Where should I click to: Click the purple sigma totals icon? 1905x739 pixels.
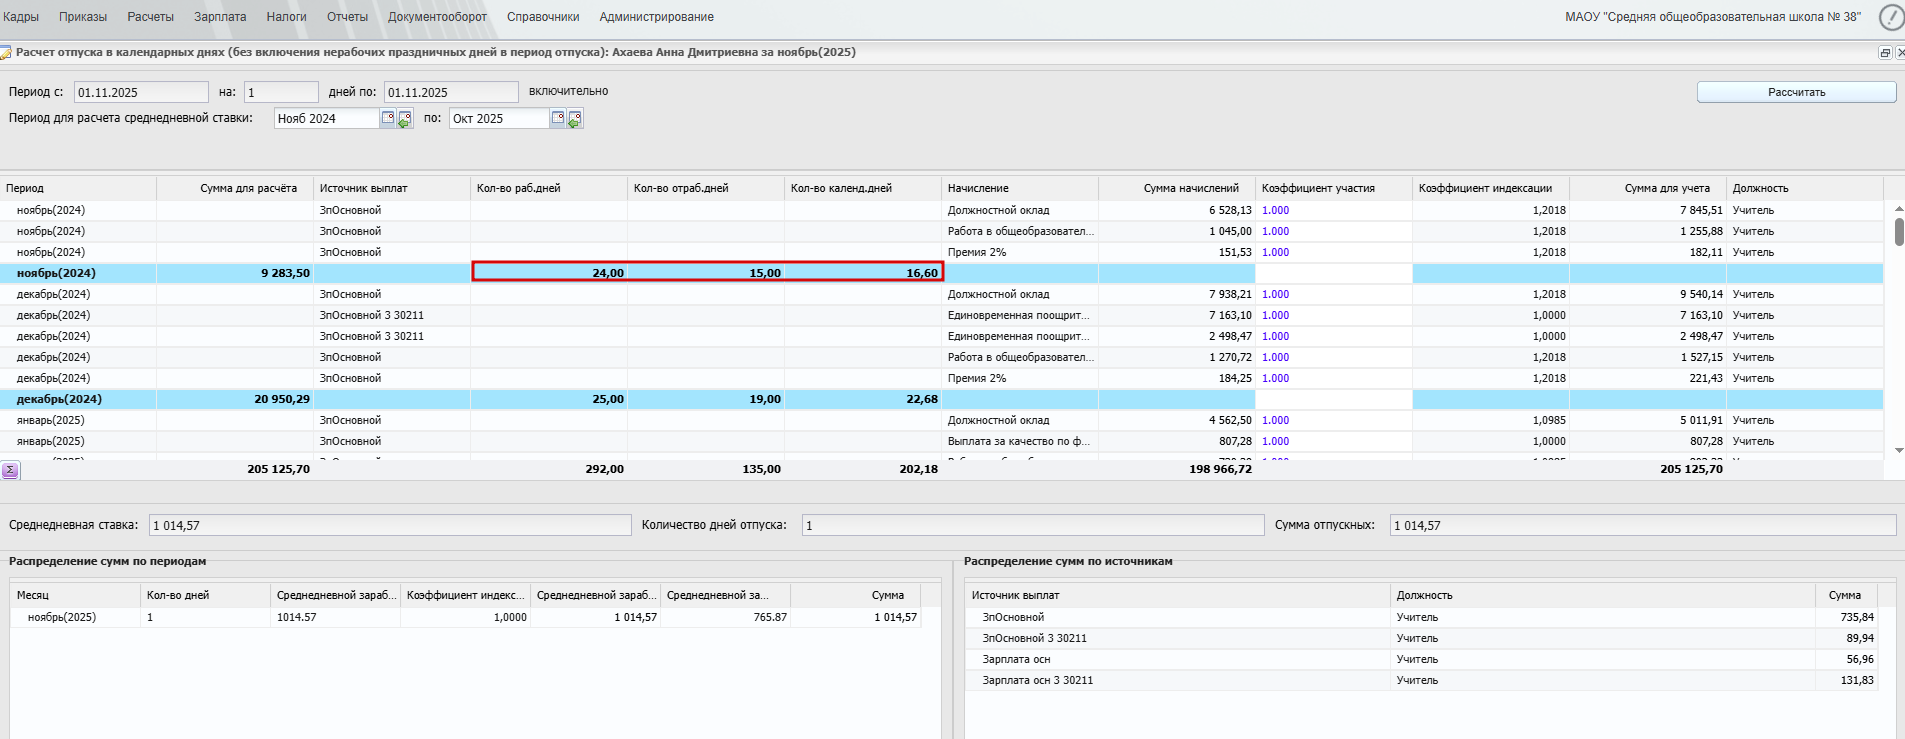click(10, 470)
